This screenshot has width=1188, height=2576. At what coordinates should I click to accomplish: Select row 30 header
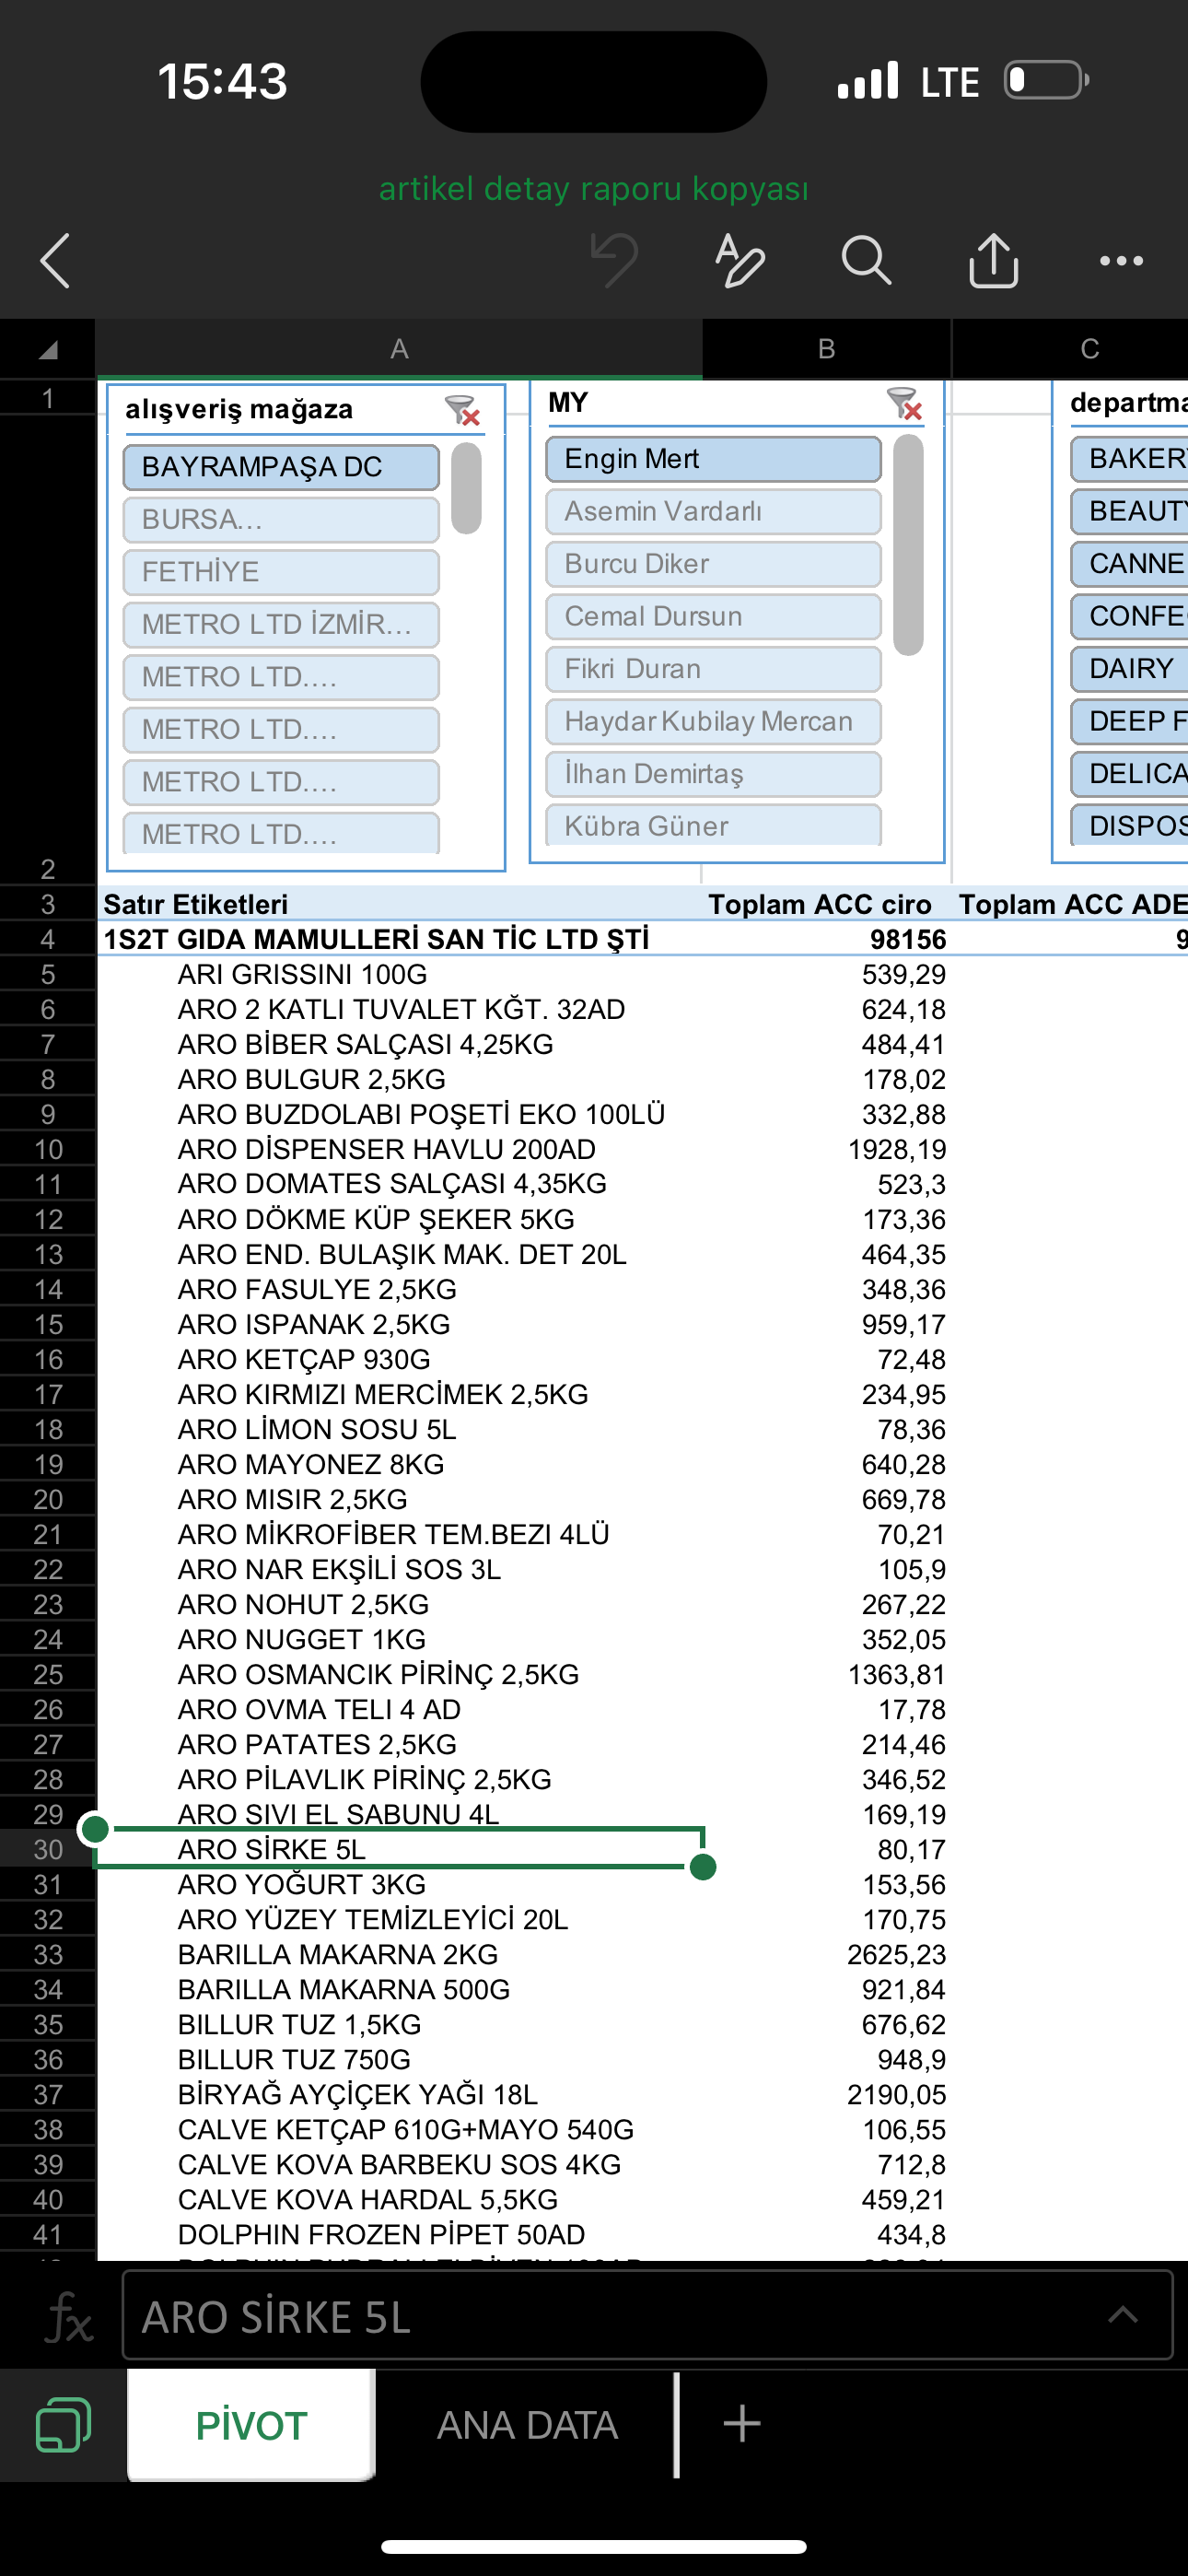[48, 1850]
